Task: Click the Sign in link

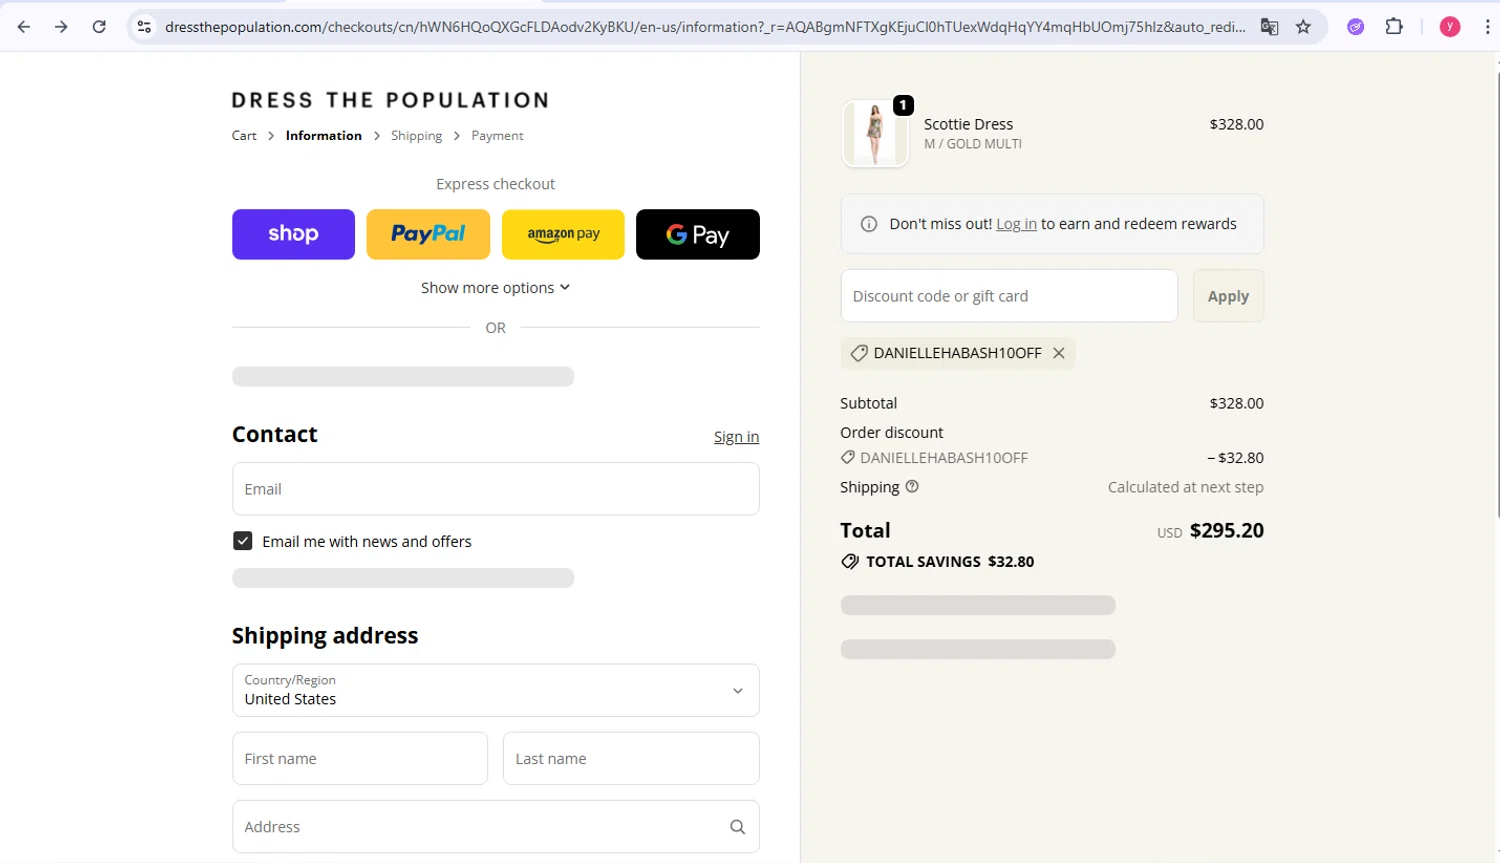Action: point(736,437)
